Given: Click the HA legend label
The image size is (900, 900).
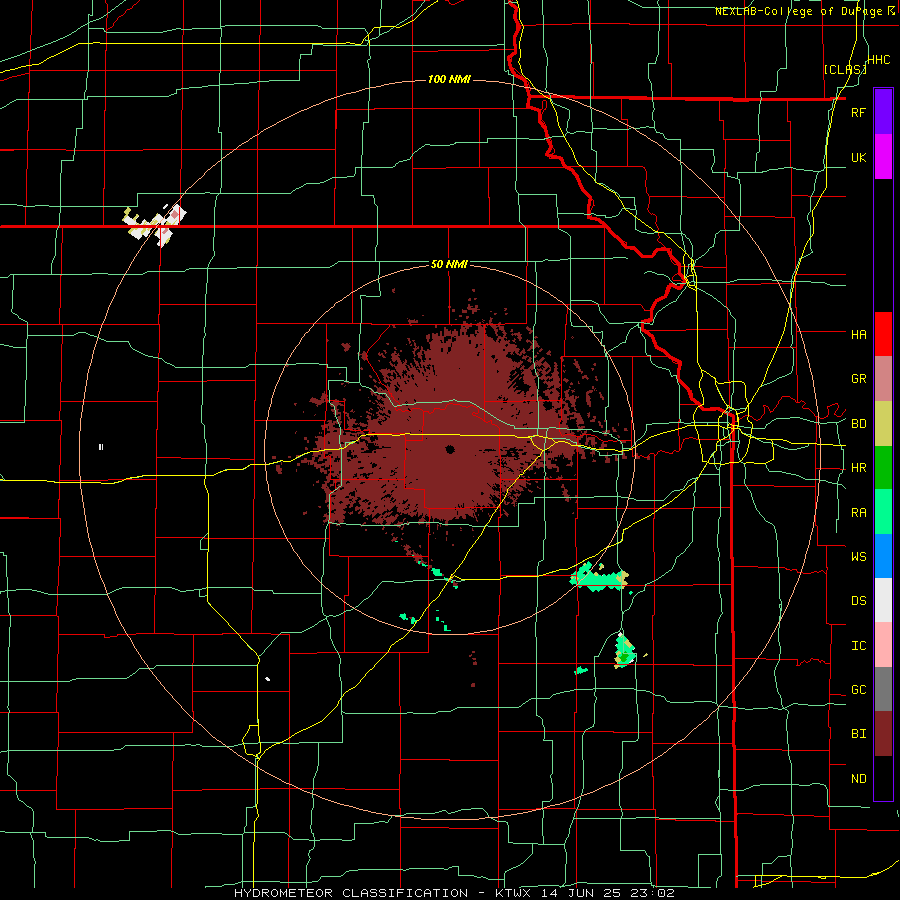Looking at the screenshot, I should coord(858,334).
